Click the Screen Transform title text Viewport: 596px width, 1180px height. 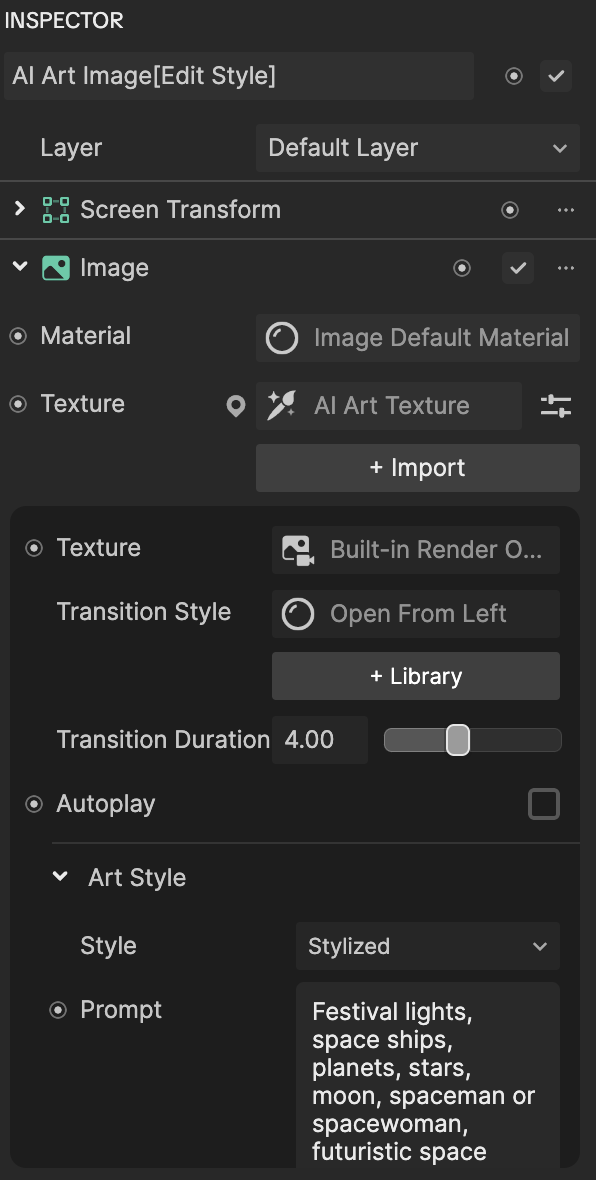click(x=181, y=210)
